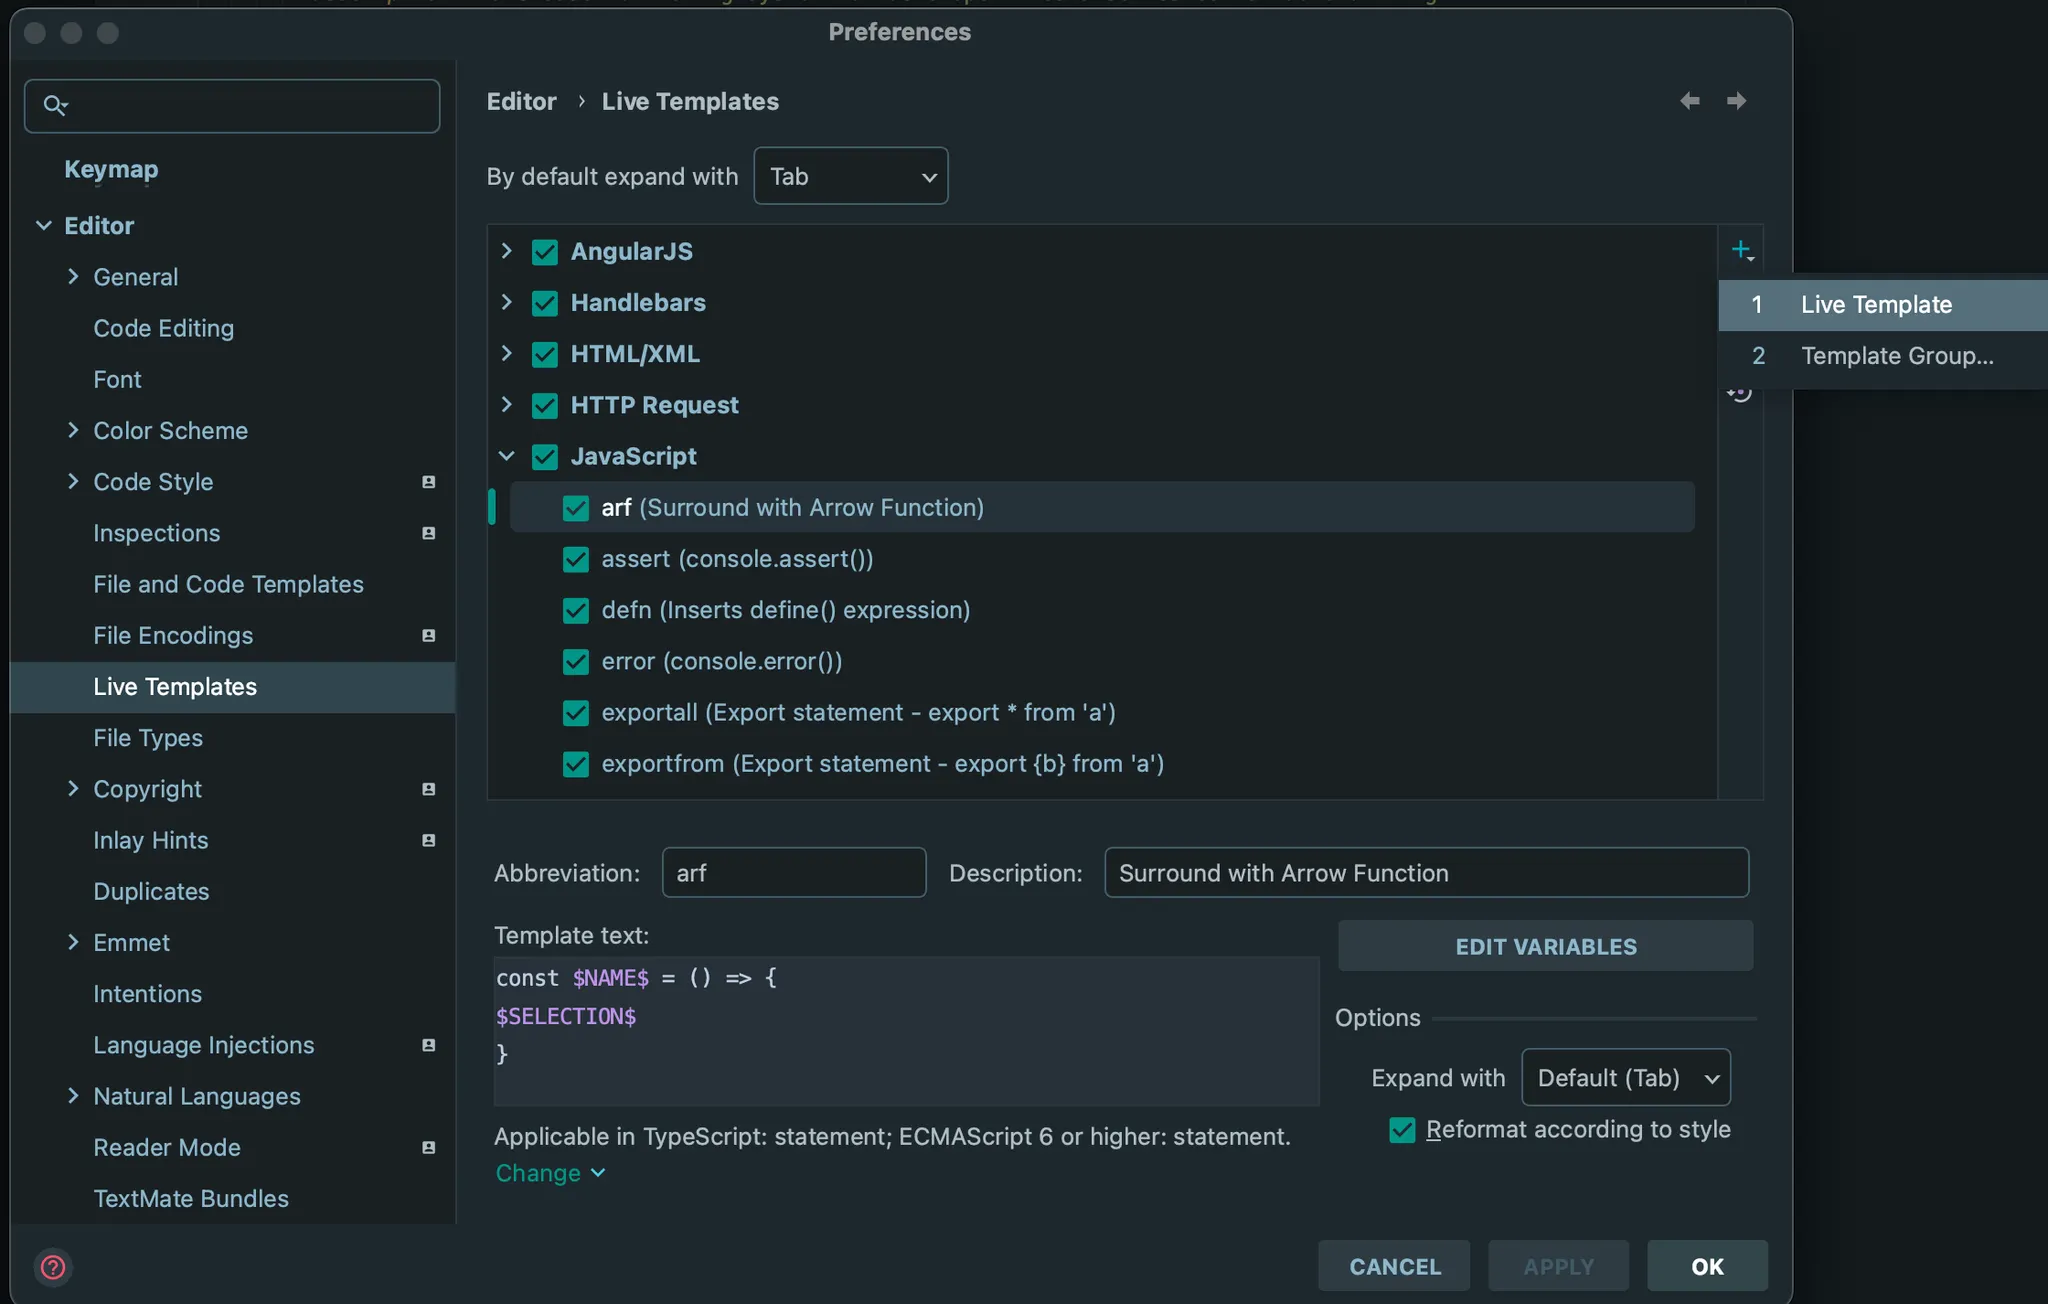The width and height of the screenshot is (2048, 1304).
Task: Open the help question mark icon
Action: click(53, 1267)
